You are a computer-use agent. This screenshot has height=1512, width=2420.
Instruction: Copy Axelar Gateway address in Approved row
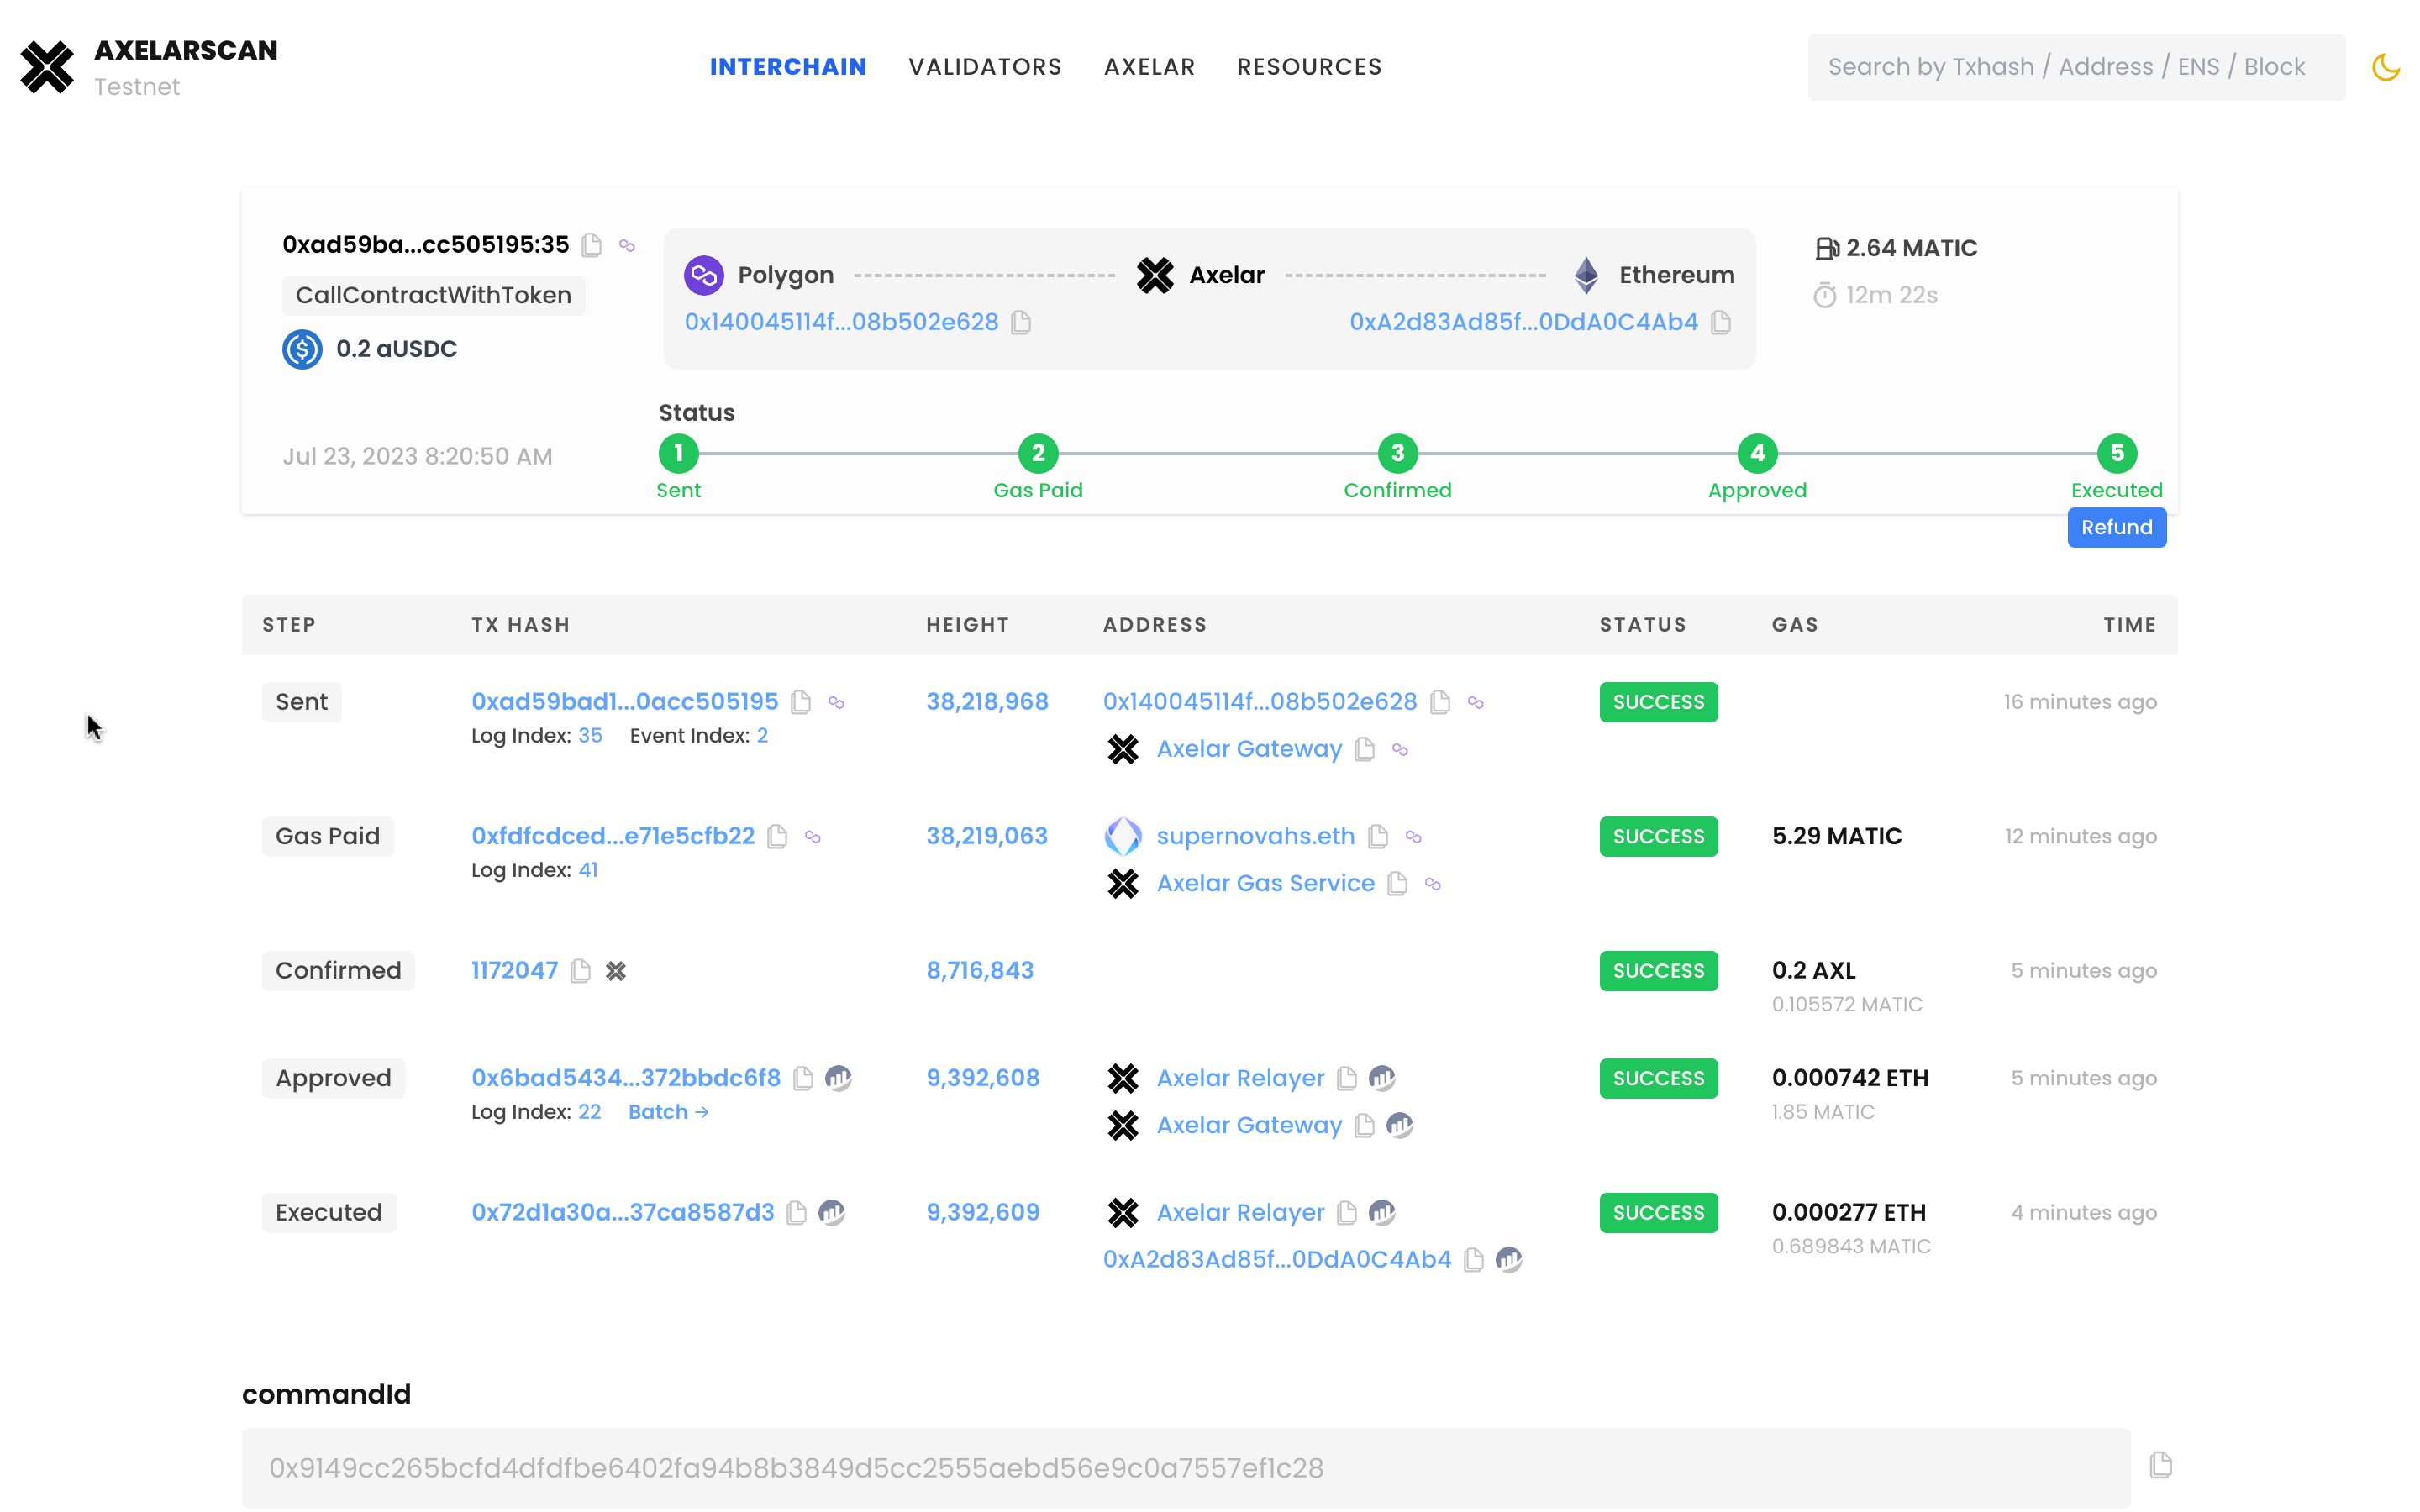coord(1365,1125)
